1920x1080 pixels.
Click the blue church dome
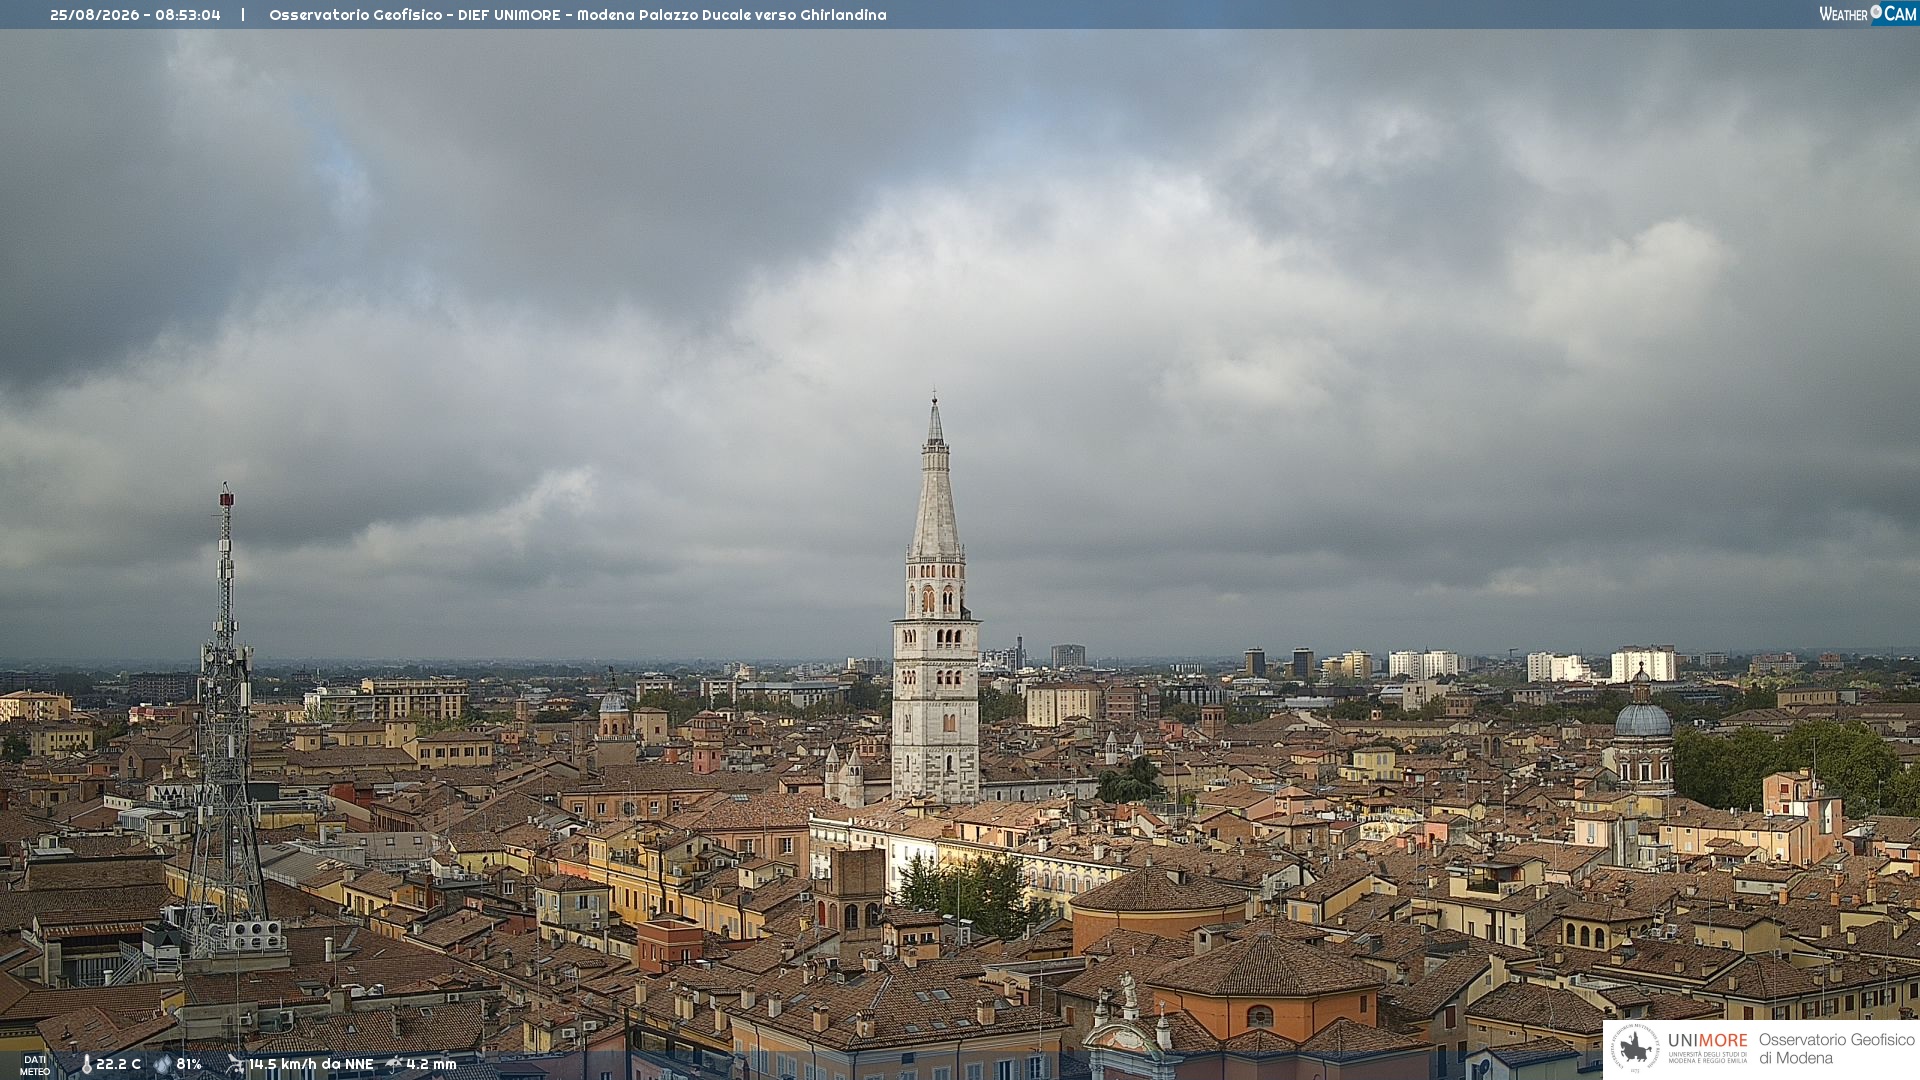coord(1643,719)
